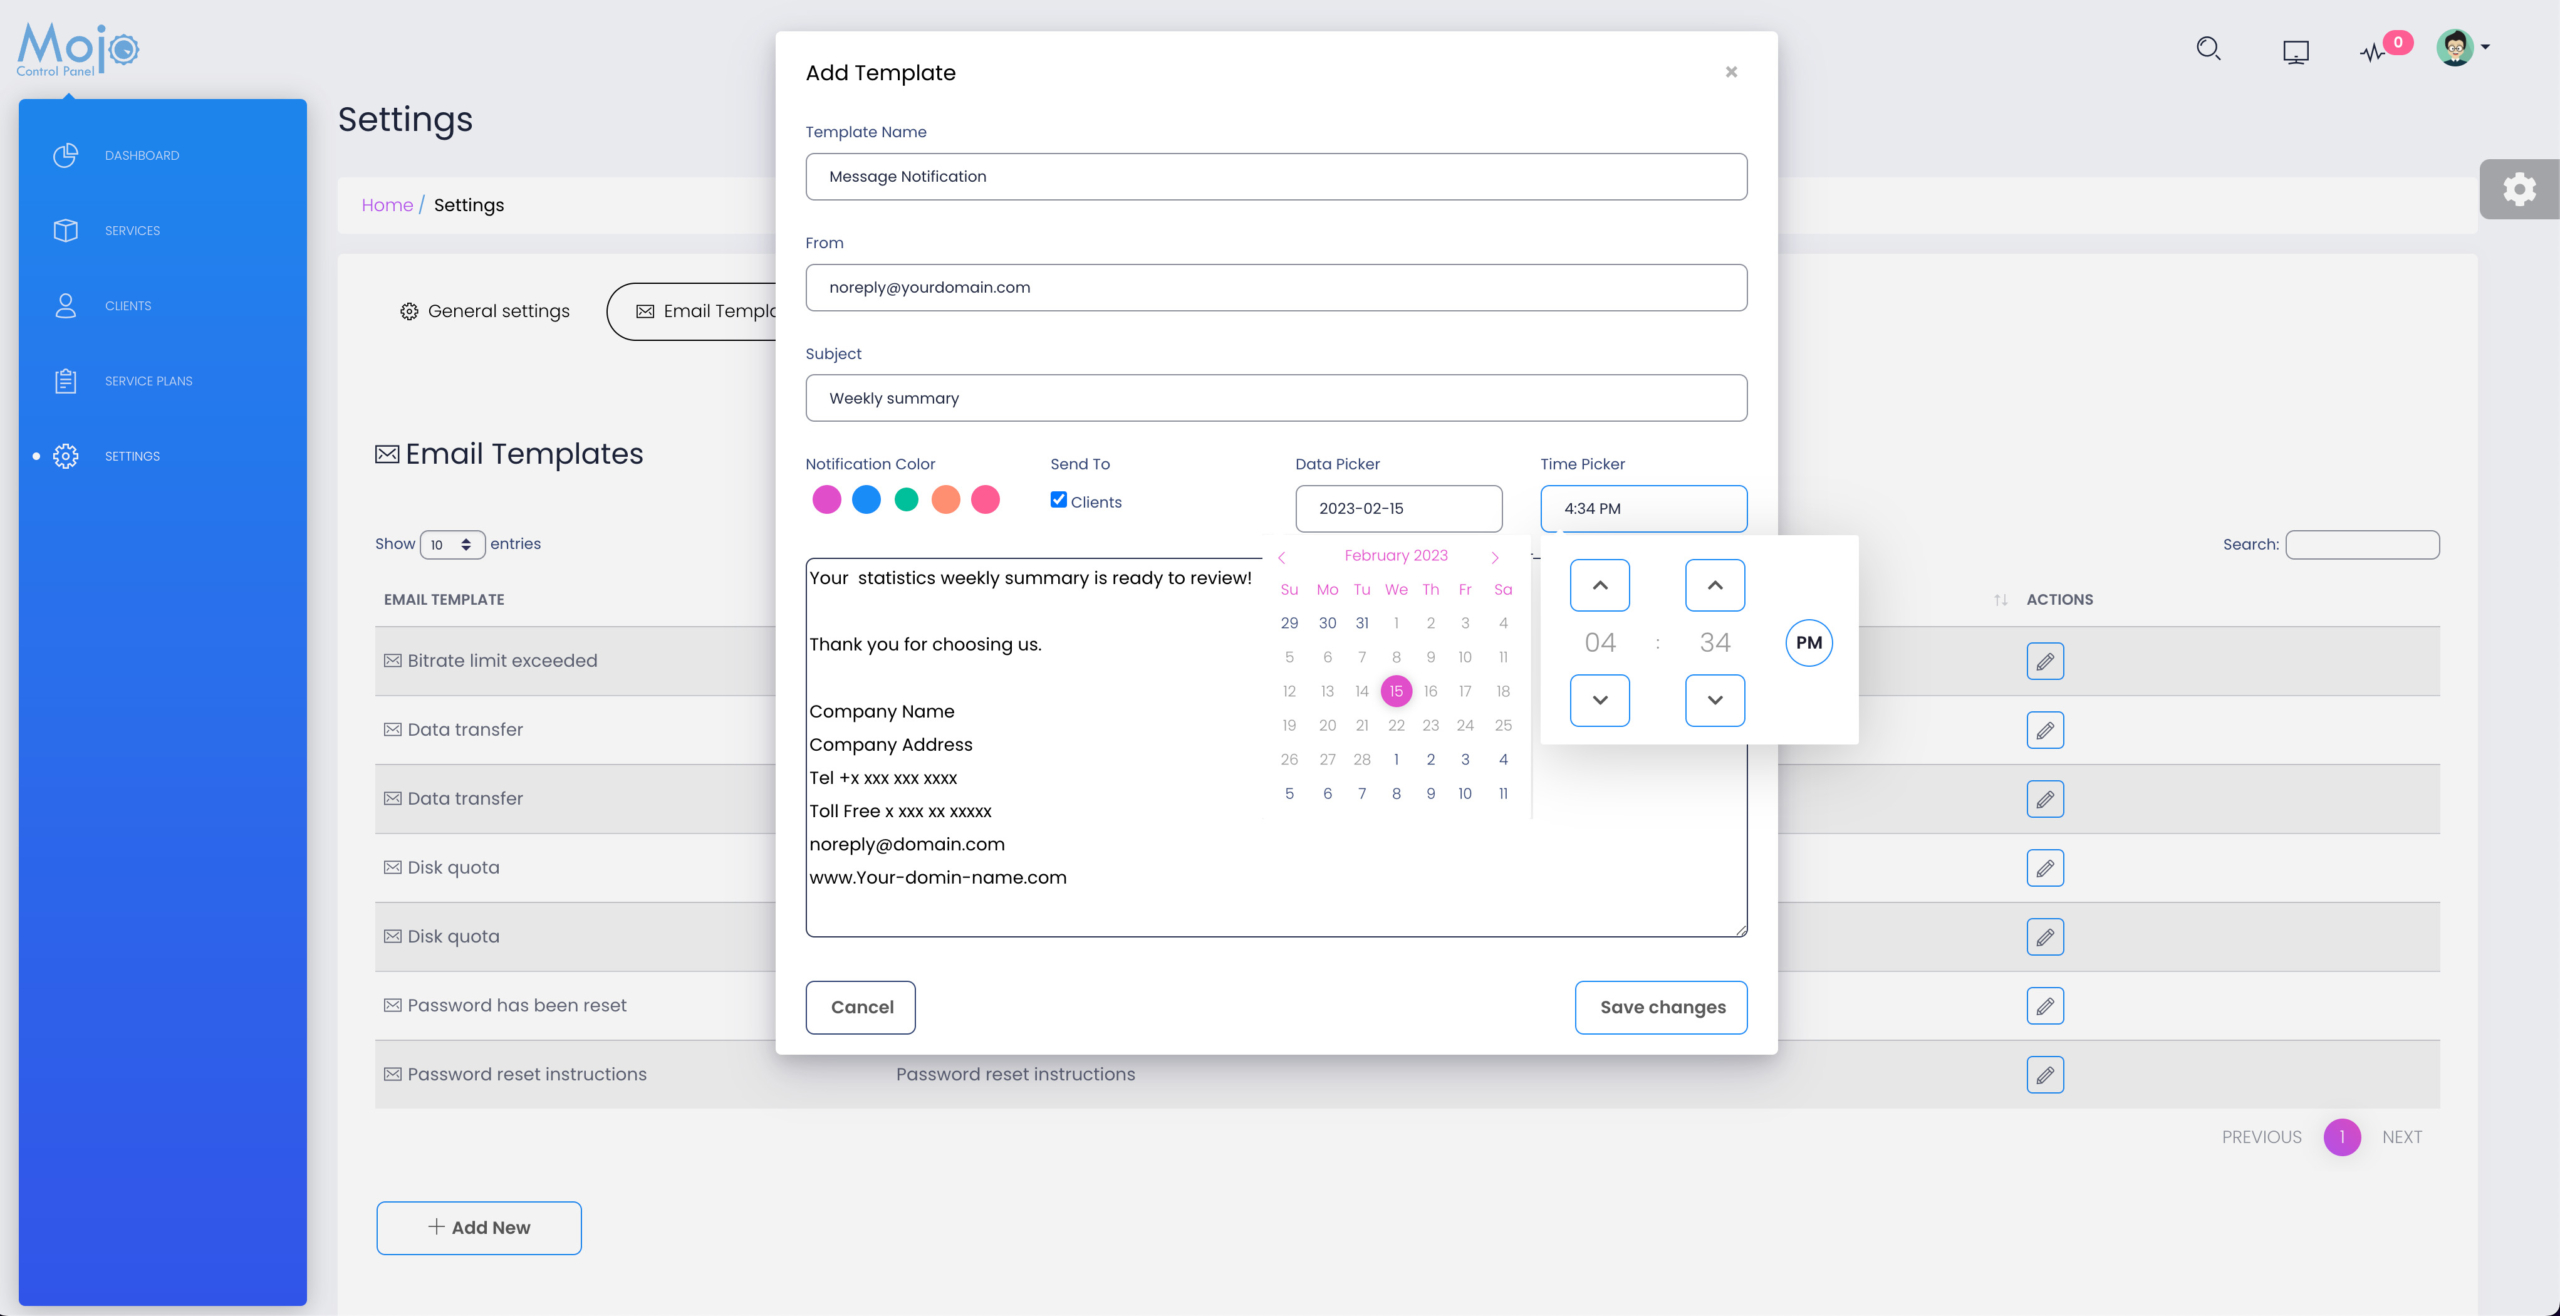
Task: Select the Services sidebar icon
Action: pyautogui.click(x=65, y=230)
